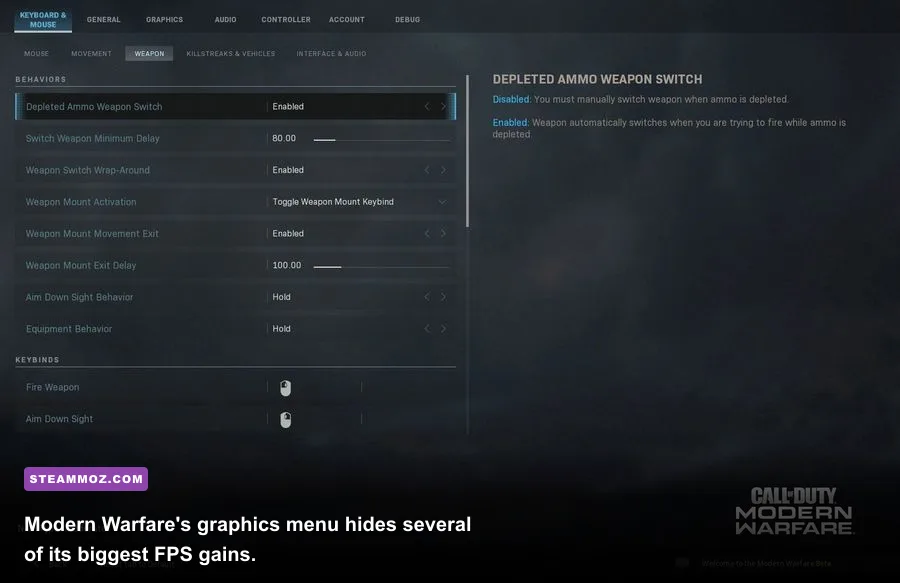The image size is (900, 583).
Task: Click the 100.00 exit delay value
Action: (x=287, y=265)
